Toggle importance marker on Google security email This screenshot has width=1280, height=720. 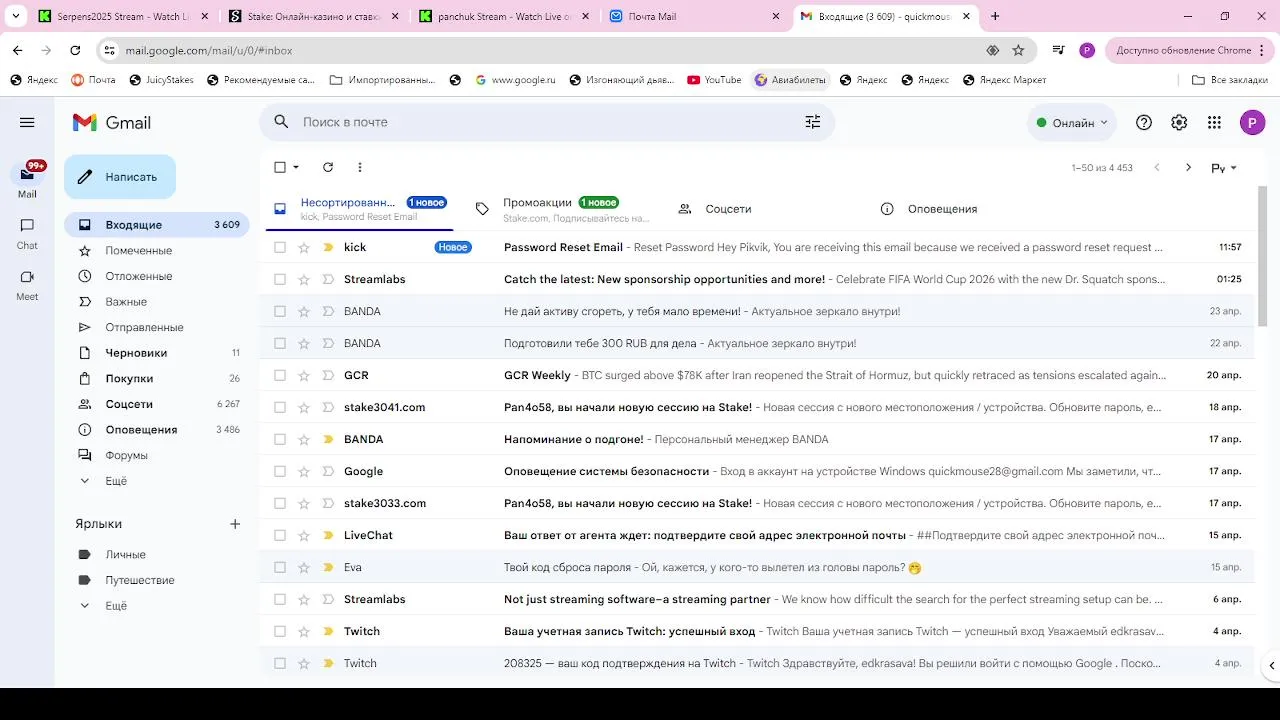(x=328, y=471)
